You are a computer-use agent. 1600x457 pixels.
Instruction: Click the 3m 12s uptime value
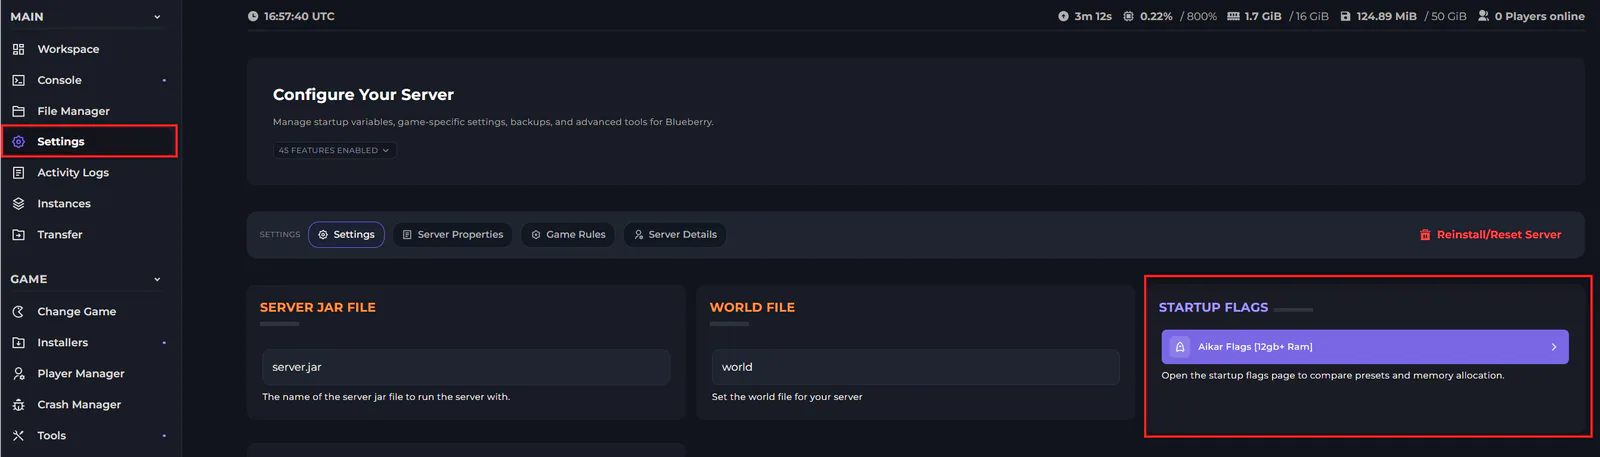[1093, 16]
